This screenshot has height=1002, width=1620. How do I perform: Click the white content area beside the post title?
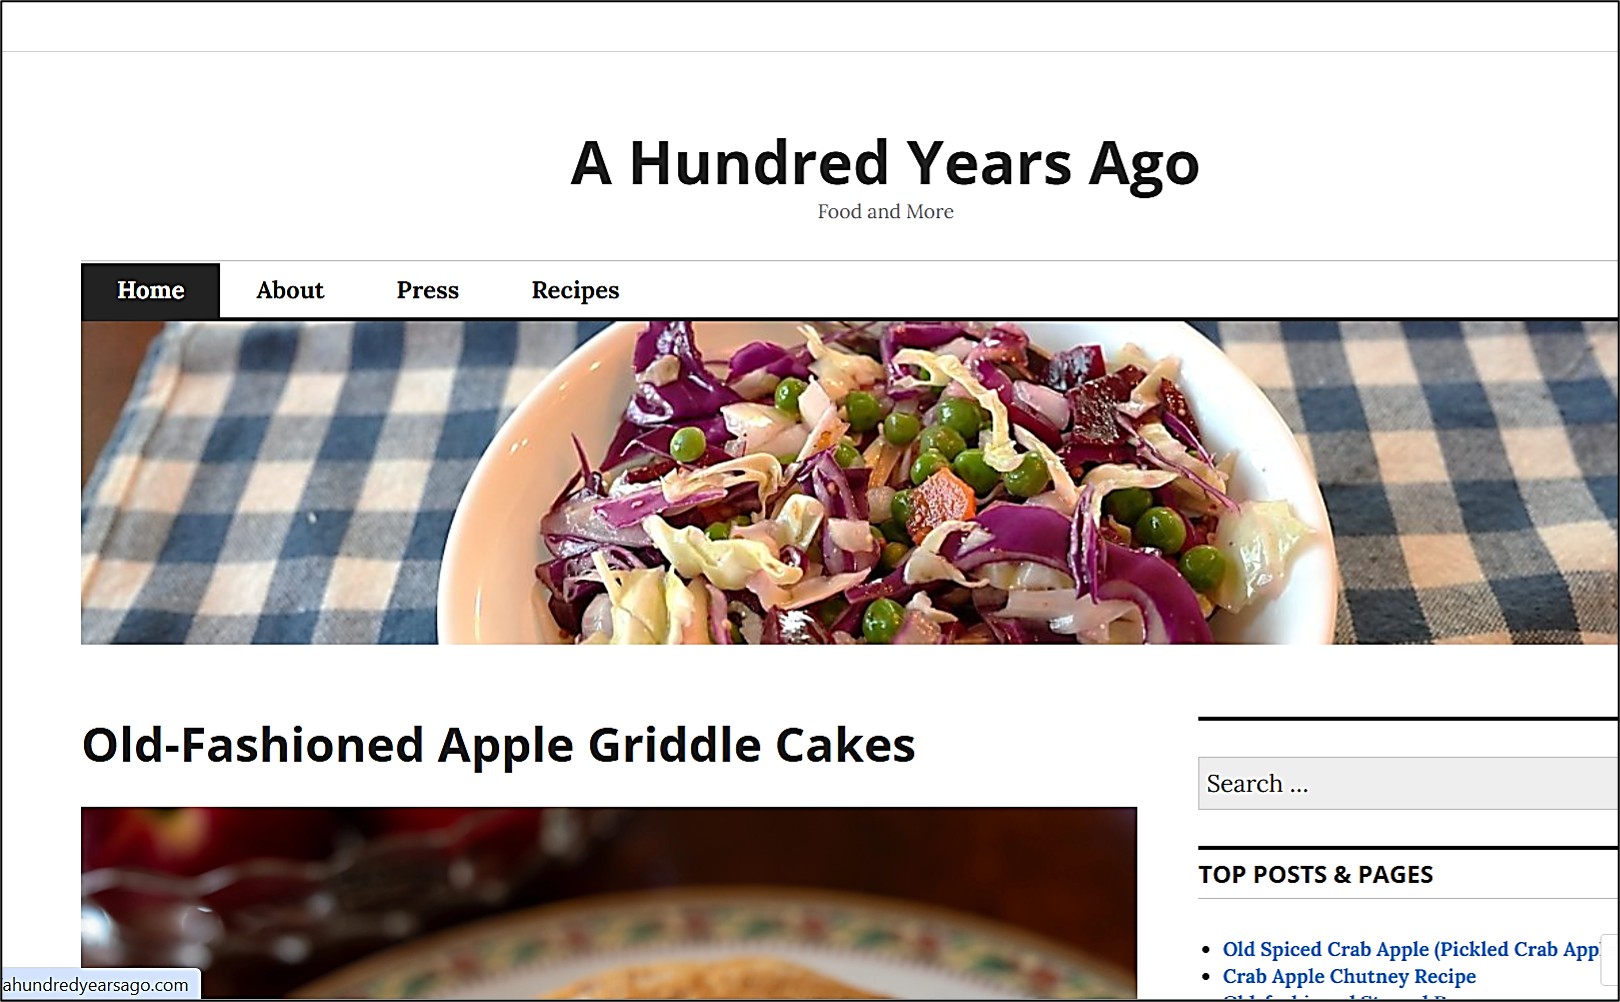point(1050,745)
